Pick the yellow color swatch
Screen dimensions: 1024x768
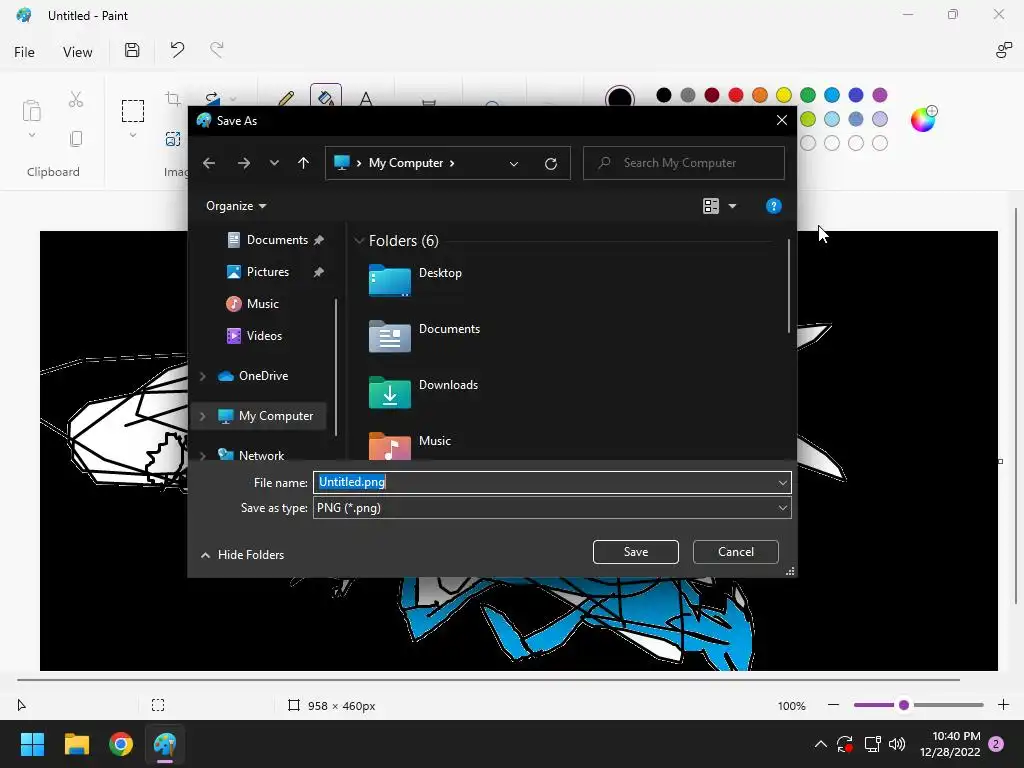tap(784, 95)
